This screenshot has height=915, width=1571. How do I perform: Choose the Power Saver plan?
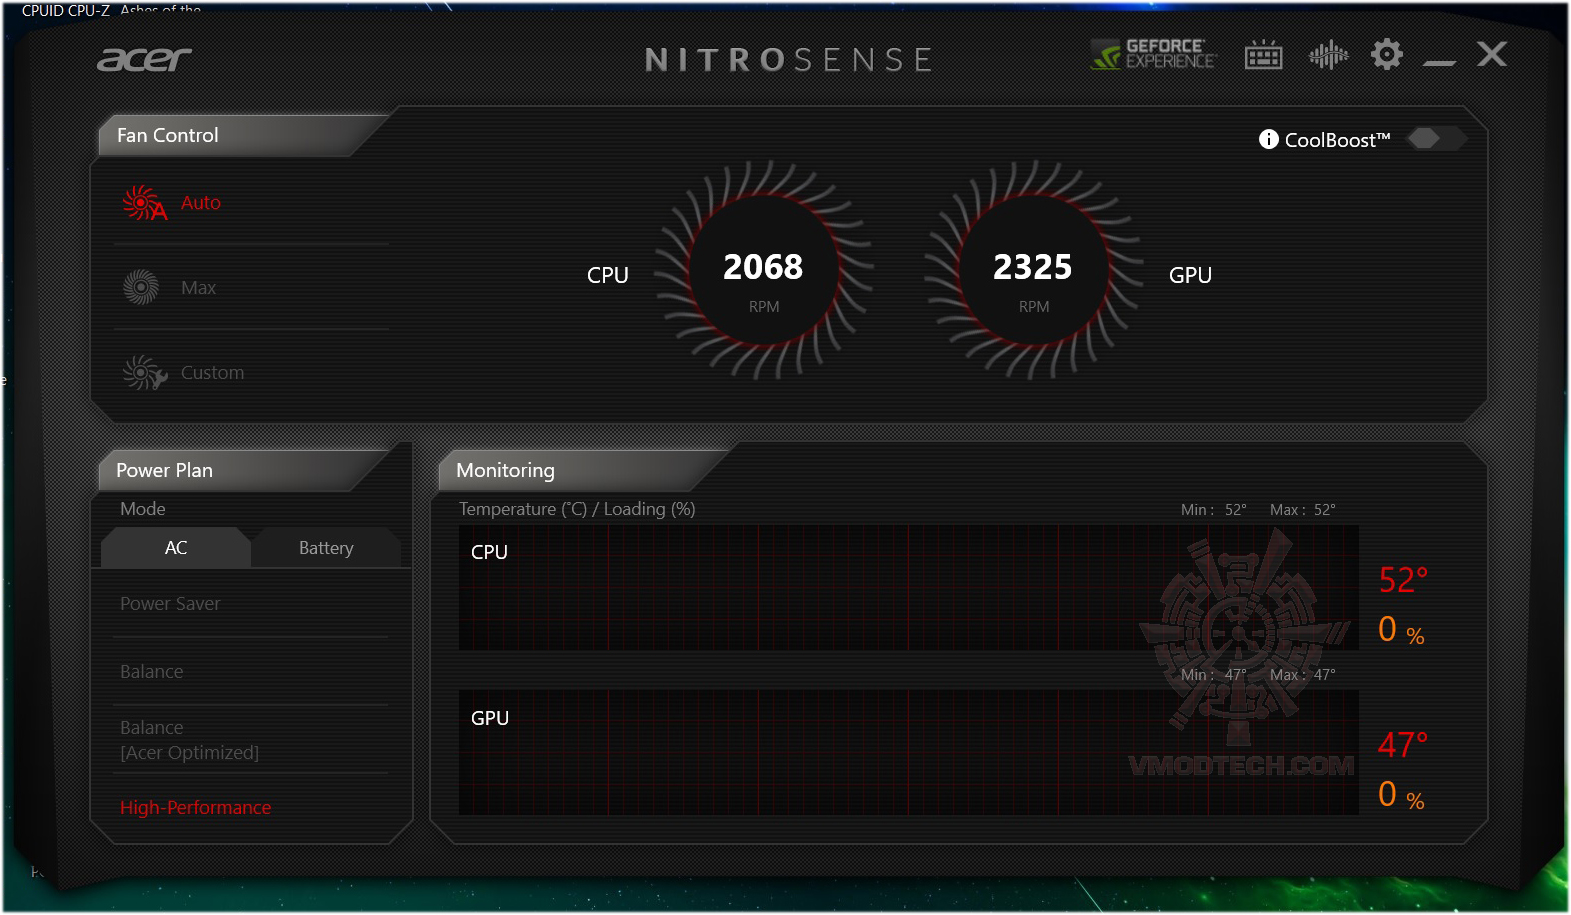click(x=170, y=604)
